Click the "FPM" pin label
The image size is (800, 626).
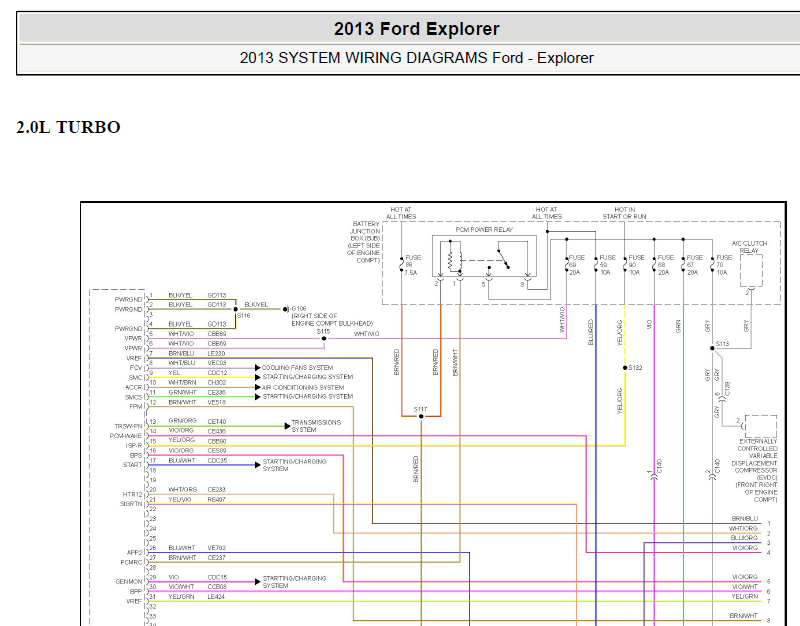[x=136, y=407]
